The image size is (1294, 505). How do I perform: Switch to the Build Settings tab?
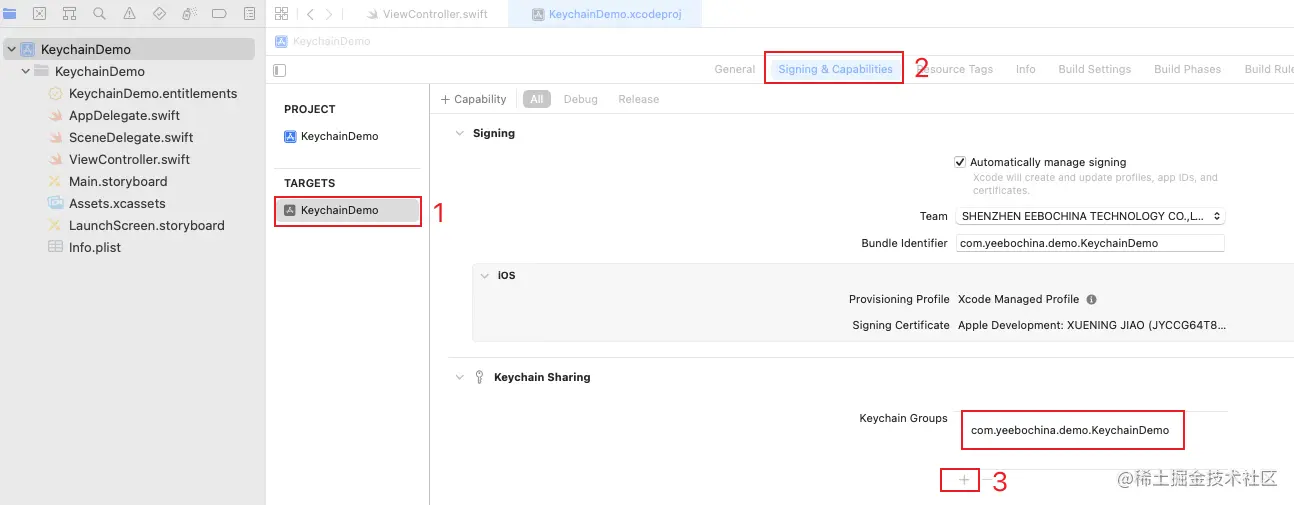(x=1094, y=69)
